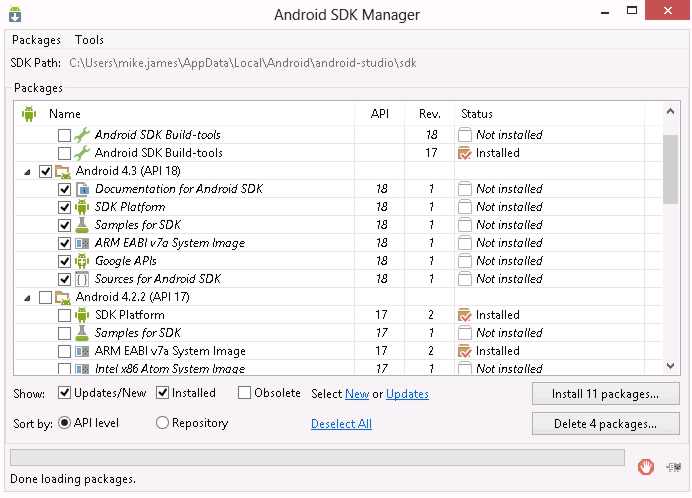
Task: Minimize the Android SDK Manager window
Action: tap(605, 12)
